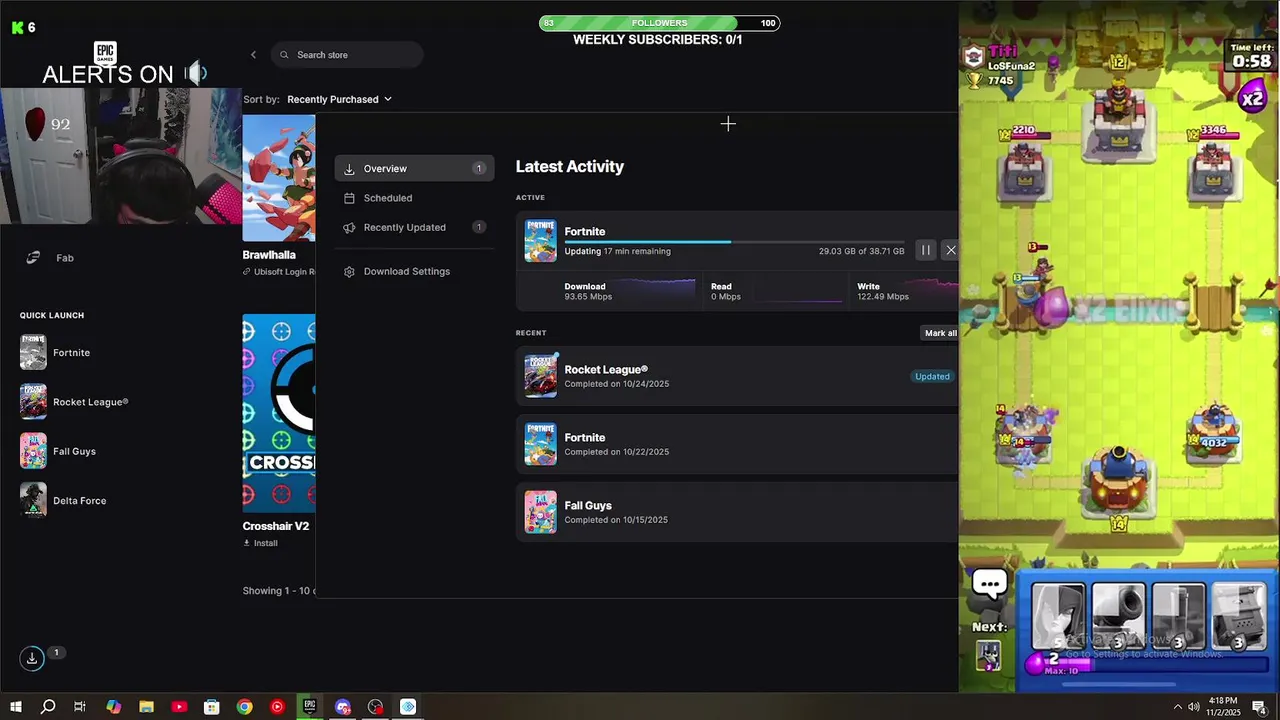Click the Kick logo in stream overlay
Image resolution: width=1280 pixels, height=720 pixels.
coord(17,28)
